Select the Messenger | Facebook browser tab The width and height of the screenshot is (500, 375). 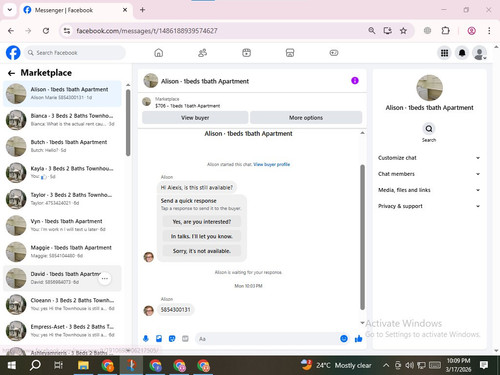click(x=76, y=10)
